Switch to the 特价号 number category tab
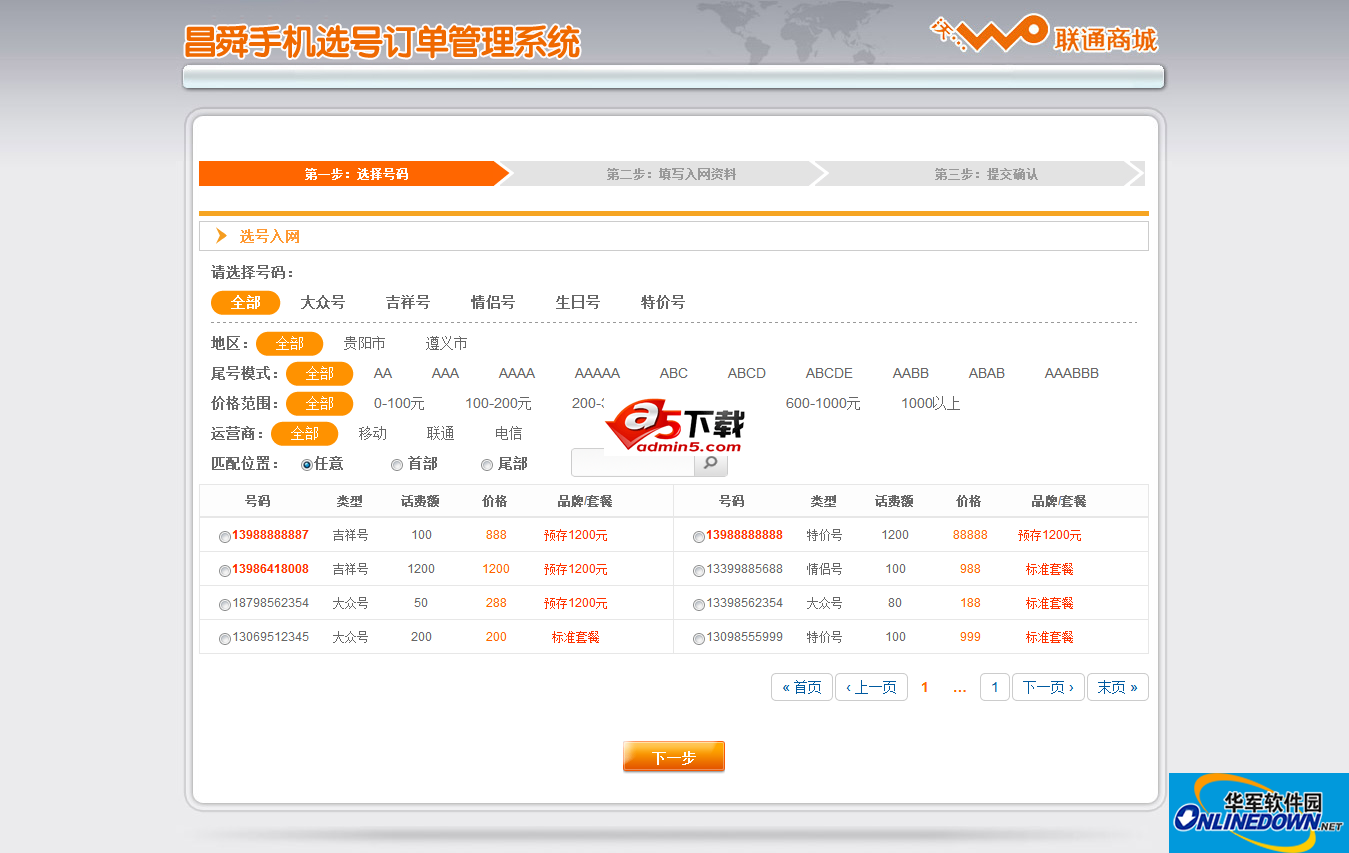1349x853 pixels. [662, 301]
